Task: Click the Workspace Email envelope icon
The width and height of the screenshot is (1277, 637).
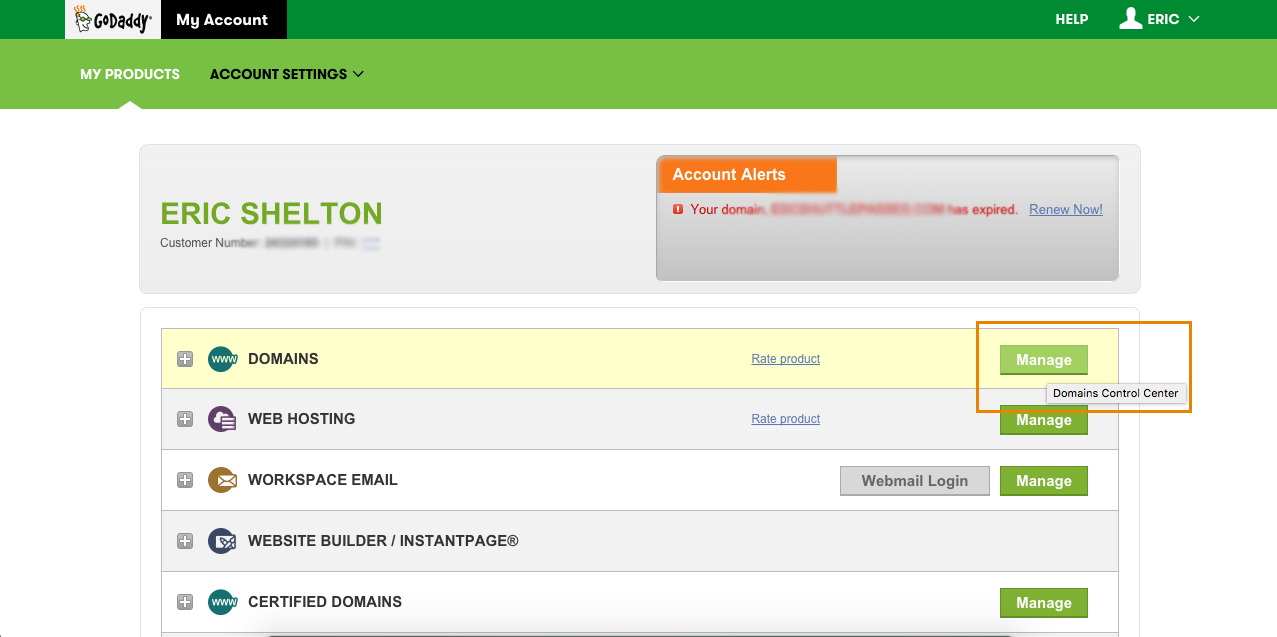Action: coord(221,480)
